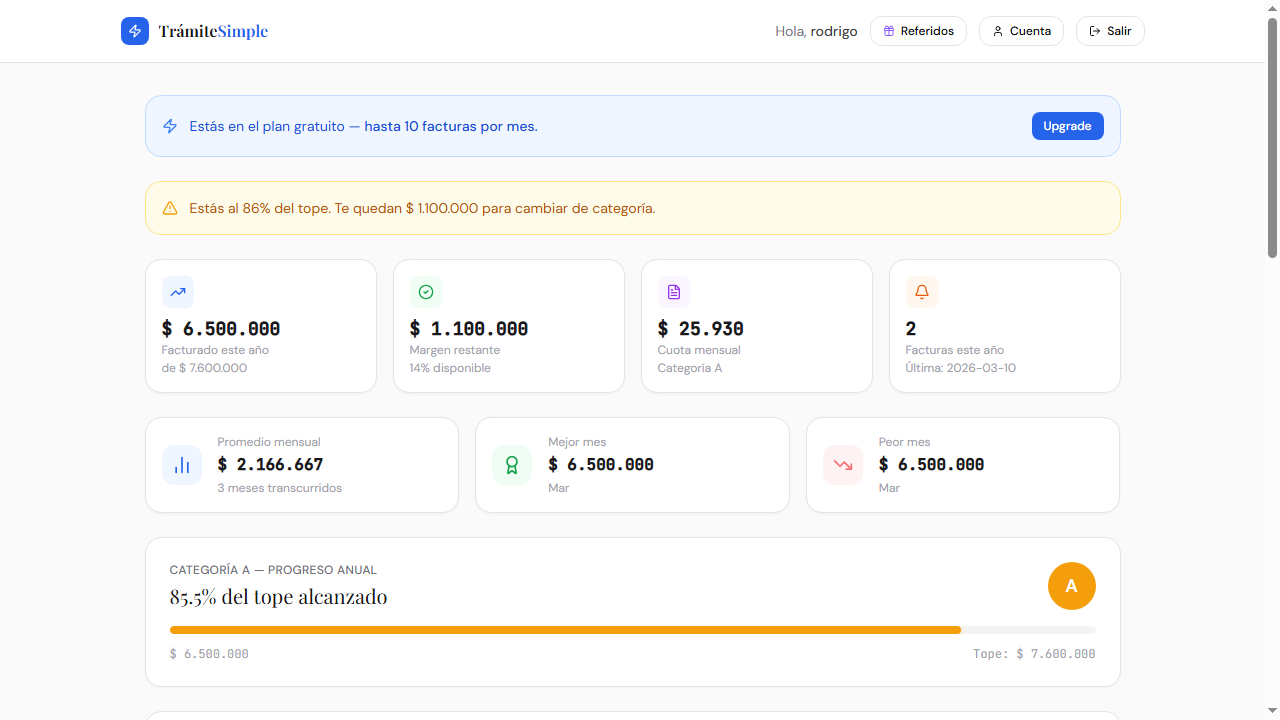Click the purple invoice icon on Cuota mensual
The height and width of the screenshot is (720, 1280).
[674, 292]
